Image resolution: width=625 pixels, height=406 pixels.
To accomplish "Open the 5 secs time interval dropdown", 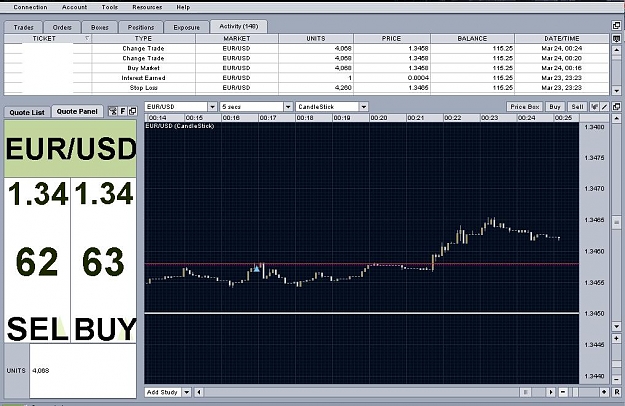I will 288,107.
